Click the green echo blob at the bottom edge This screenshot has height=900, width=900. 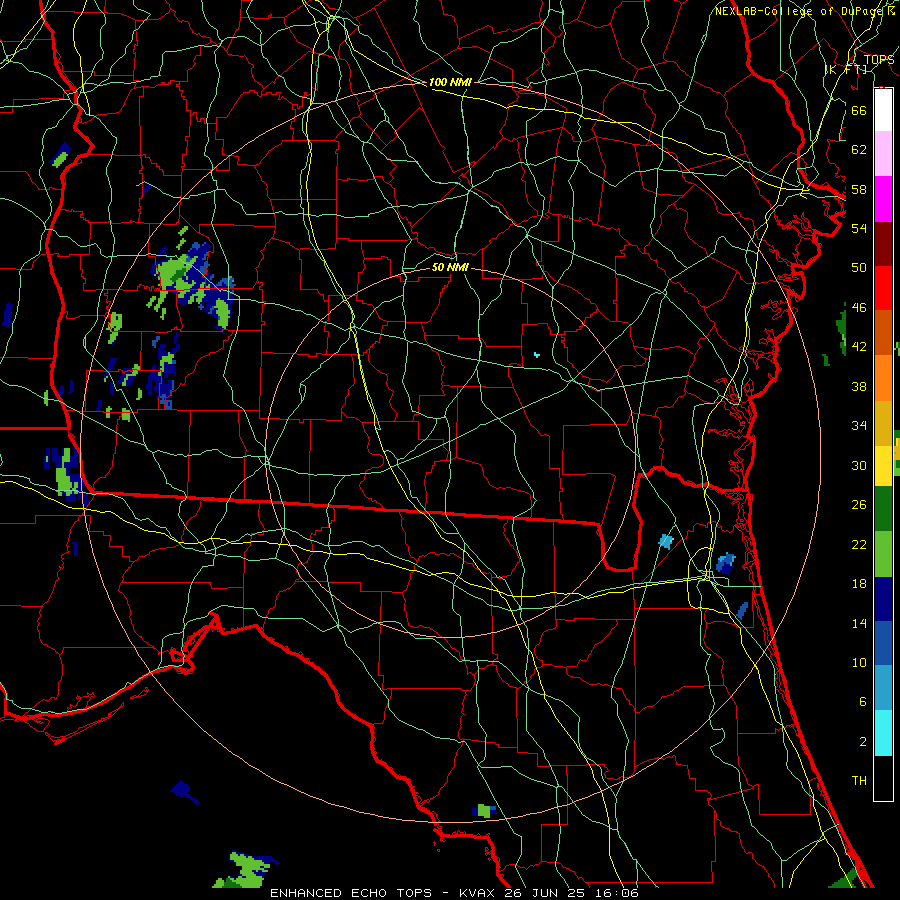click(246, 870)
